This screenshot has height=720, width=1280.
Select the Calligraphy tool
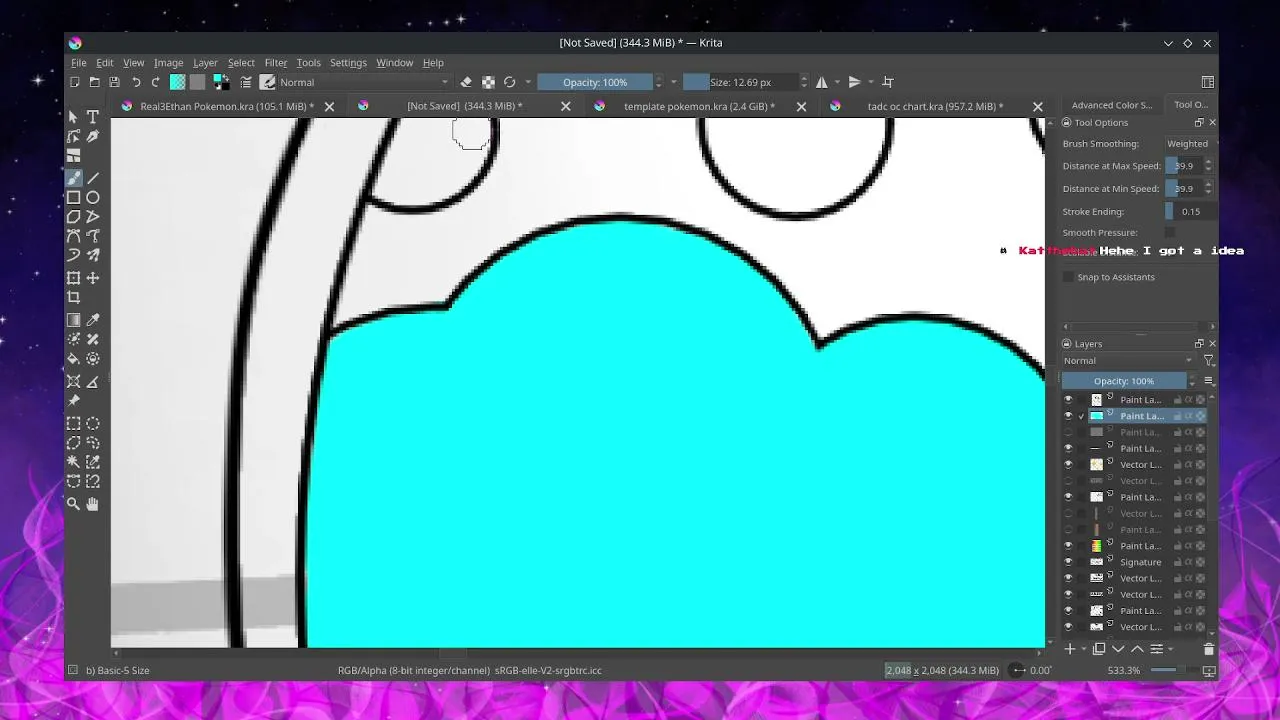click(x=93, y=137)
